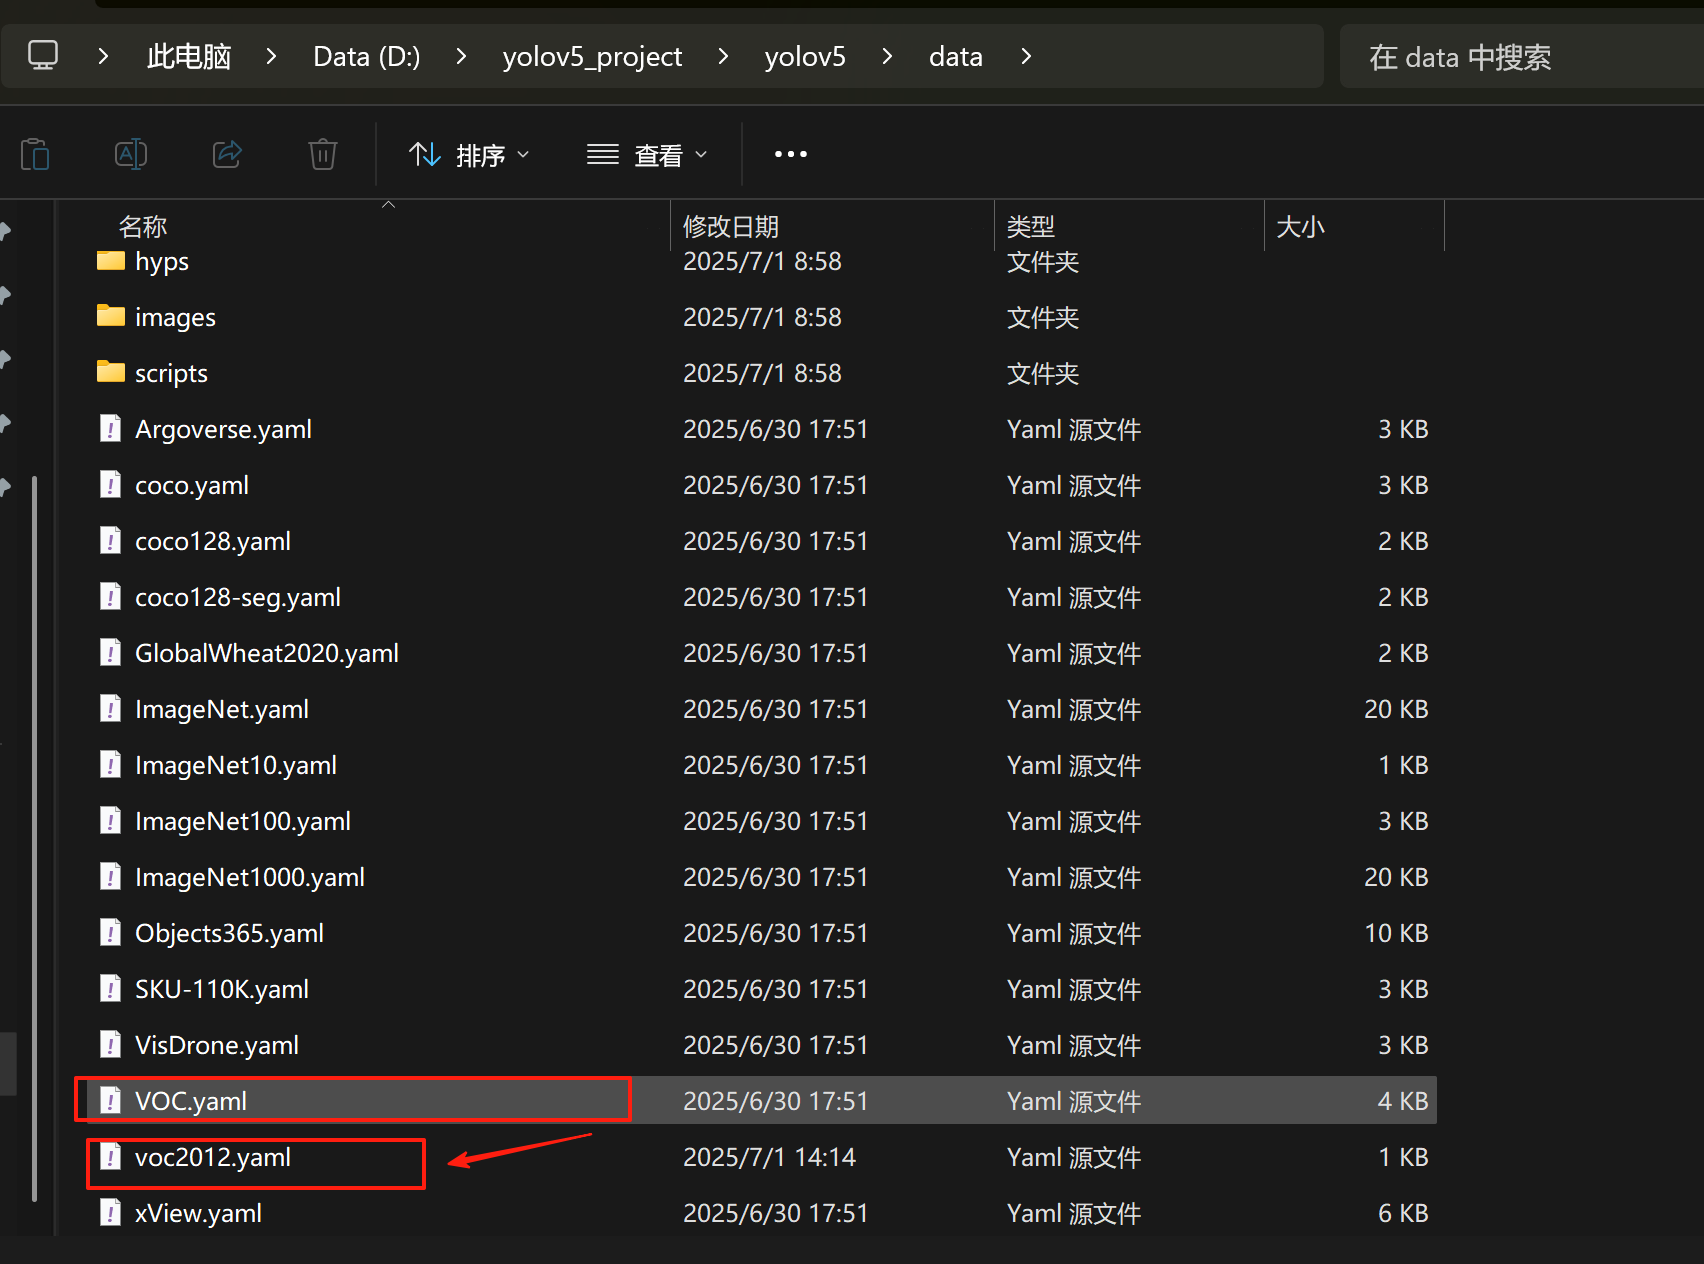The height and width of the screenshot is (1264, 1704).
Task: Click the Rename icon in toolbar
Action: pyautogui.click(x=131, y=154)
